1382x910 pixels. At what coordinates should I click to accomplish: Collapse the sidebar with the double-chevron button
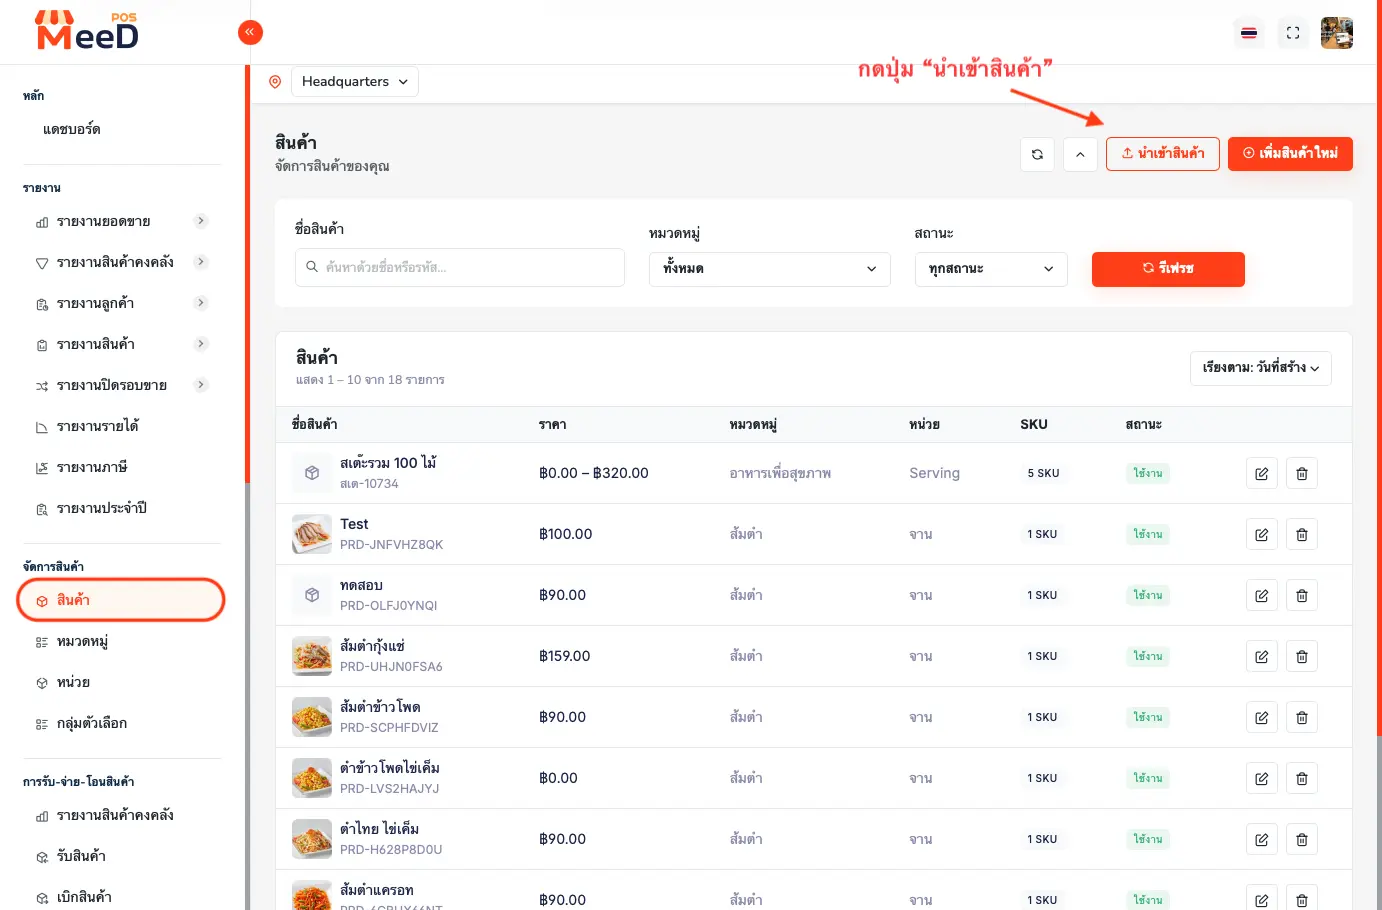[x=250, y=32]
